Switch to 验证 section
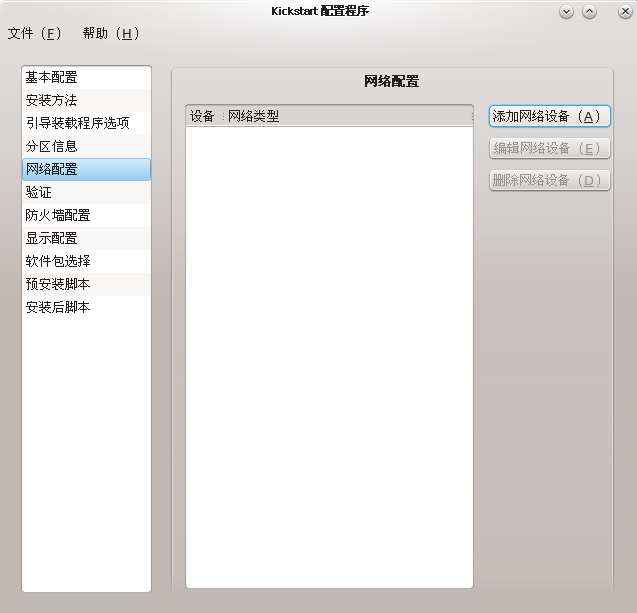 point(86,192)
